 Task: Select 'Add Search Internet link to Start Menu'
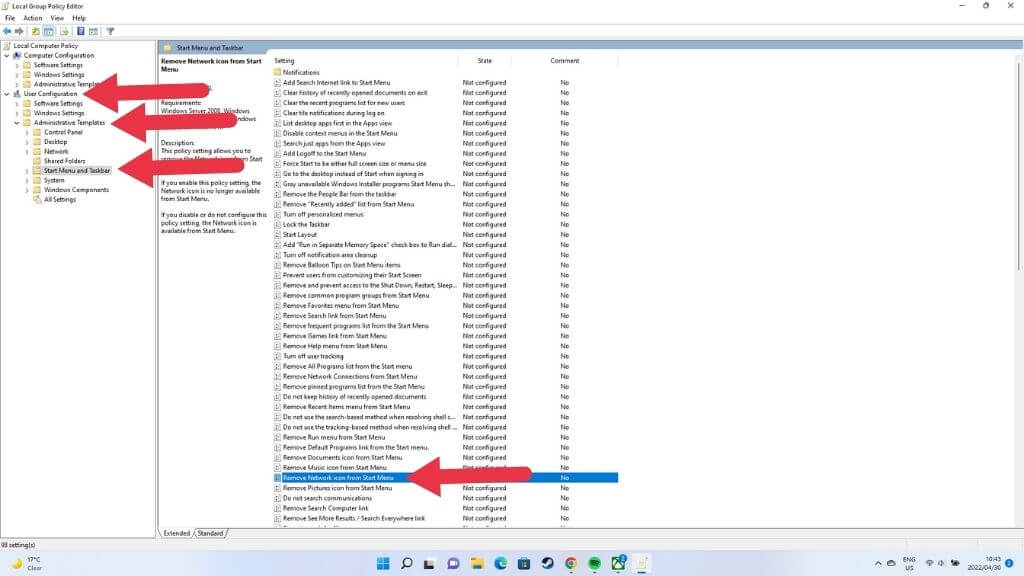[x=336, y=83]
